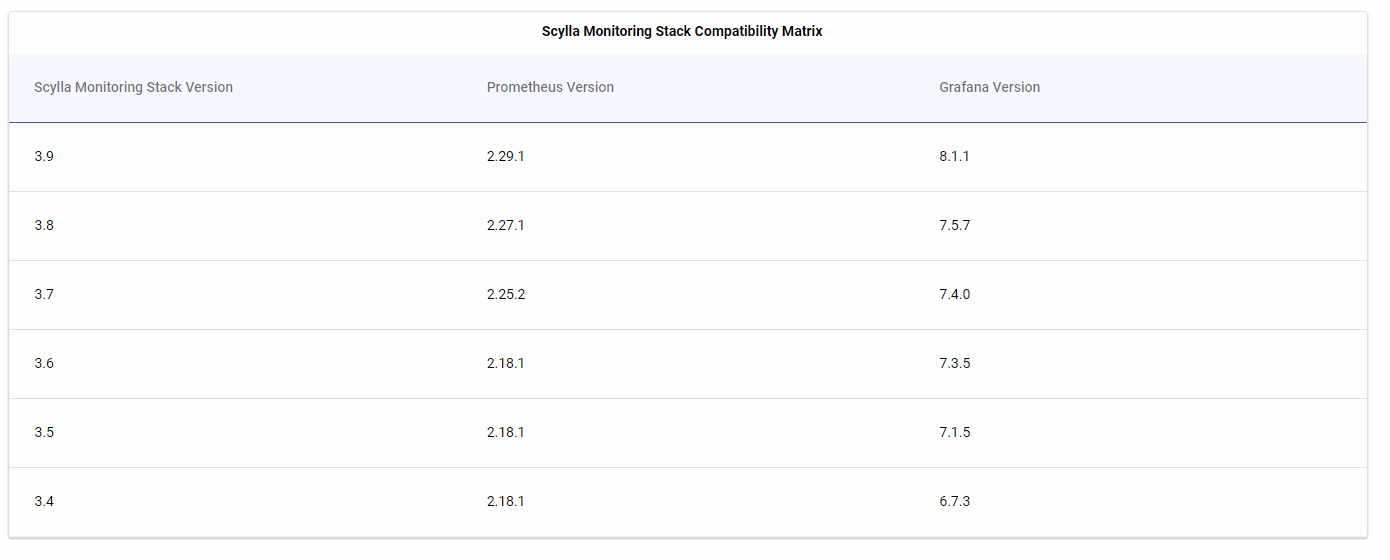This screenshot has width=1390, height=560.
Task: Select Prometheus version 2.29.1 cell
Action: click(x=505, y=156)
